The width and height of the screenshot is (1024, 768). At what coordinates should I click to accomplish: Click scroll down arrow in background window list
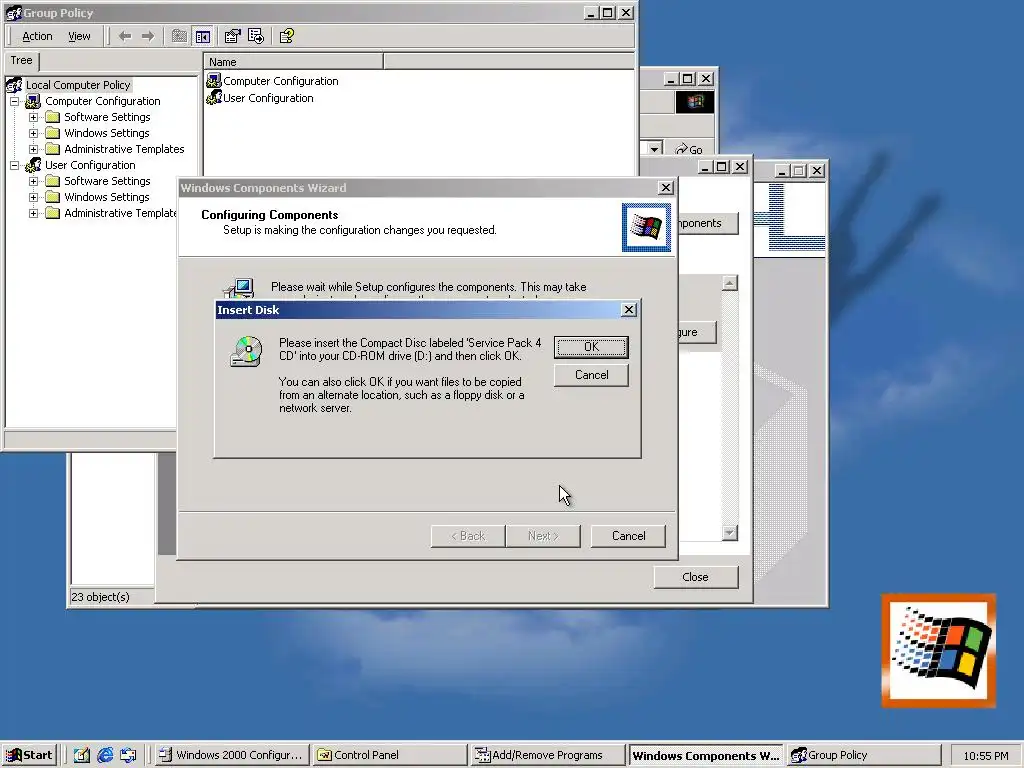(729, 533)
